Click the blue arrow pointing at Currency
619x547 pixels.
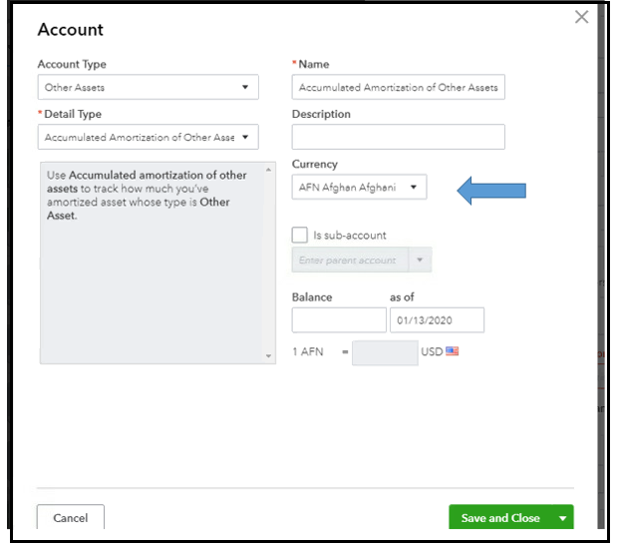click(x=492, y=190)
